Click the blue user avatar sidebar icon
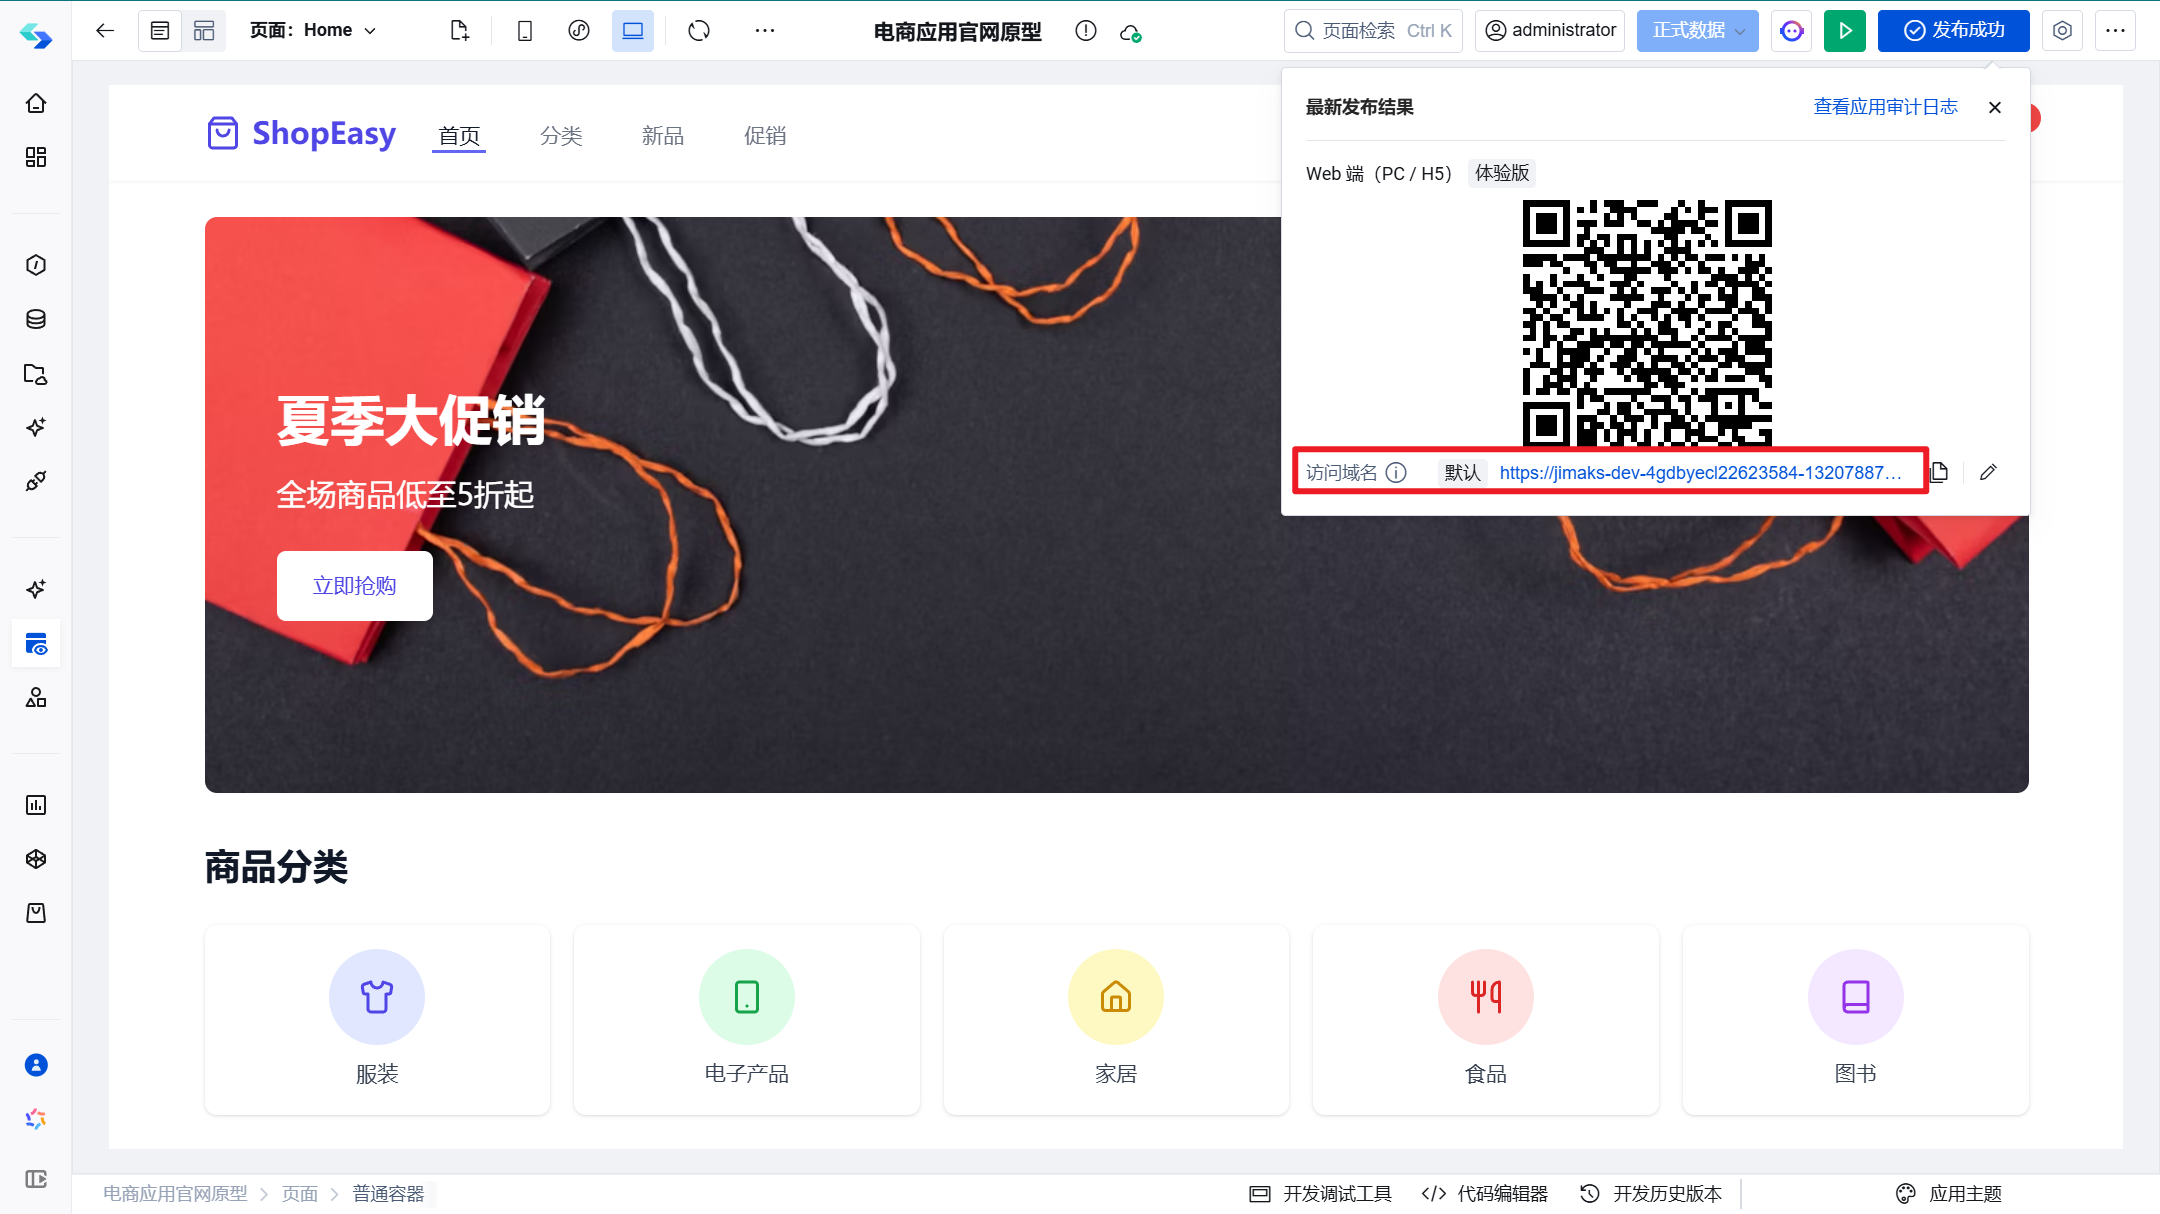This screenshot has height=1214, width=2160. coord(36,1065)
